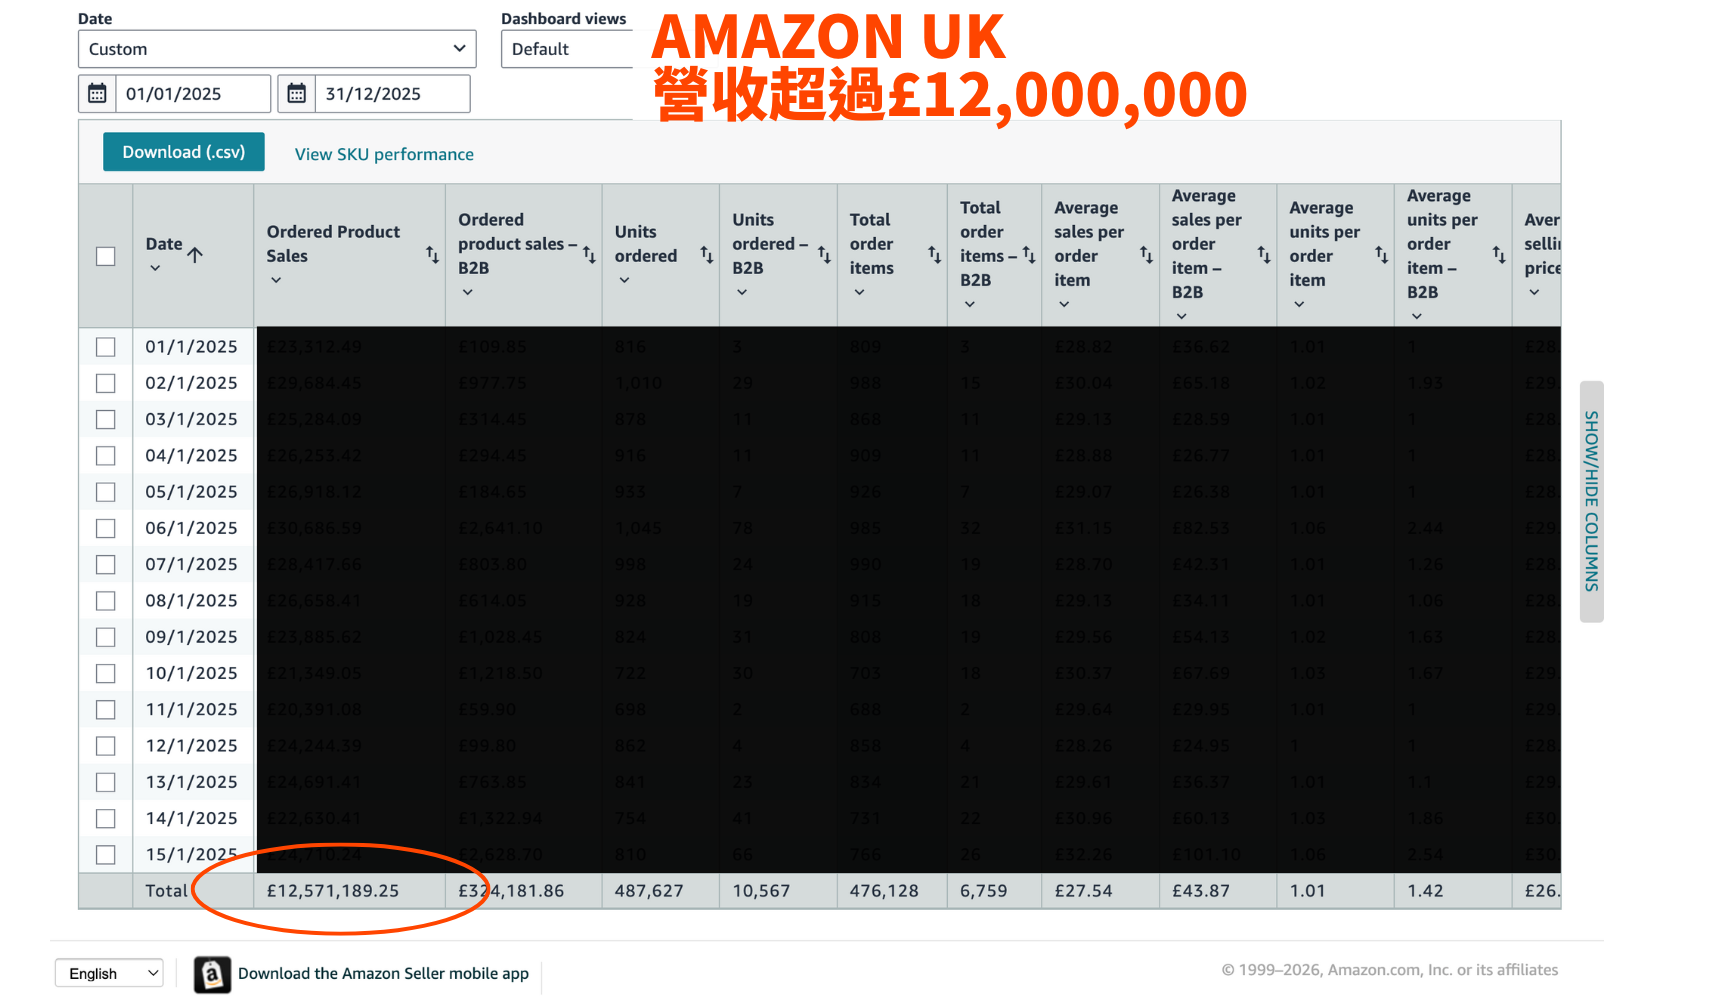1720x1000 pixels.
Task: Sort the Total order items column
Action: [934, 255]
